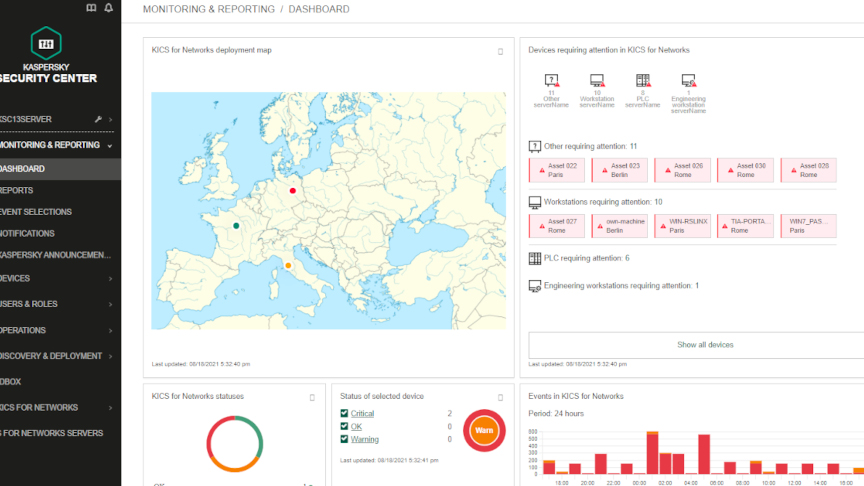
Task: Click the orange Rome marker on map
Action: coord(288,266)
